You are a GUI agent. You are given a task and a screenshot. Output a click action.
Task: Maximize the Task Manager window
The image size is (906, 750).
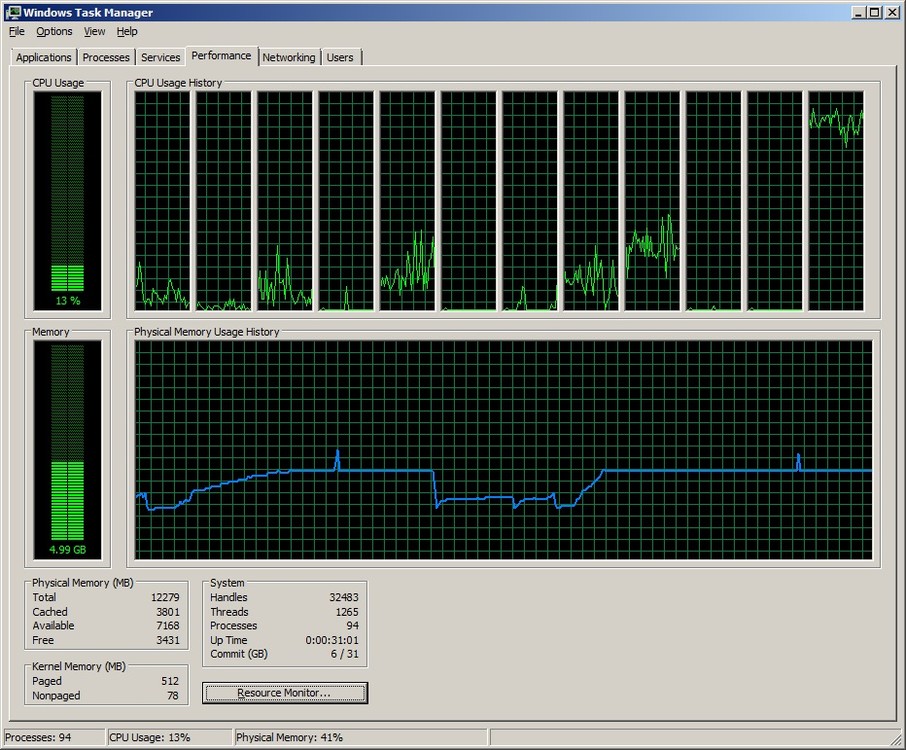[x=875, y=12]
